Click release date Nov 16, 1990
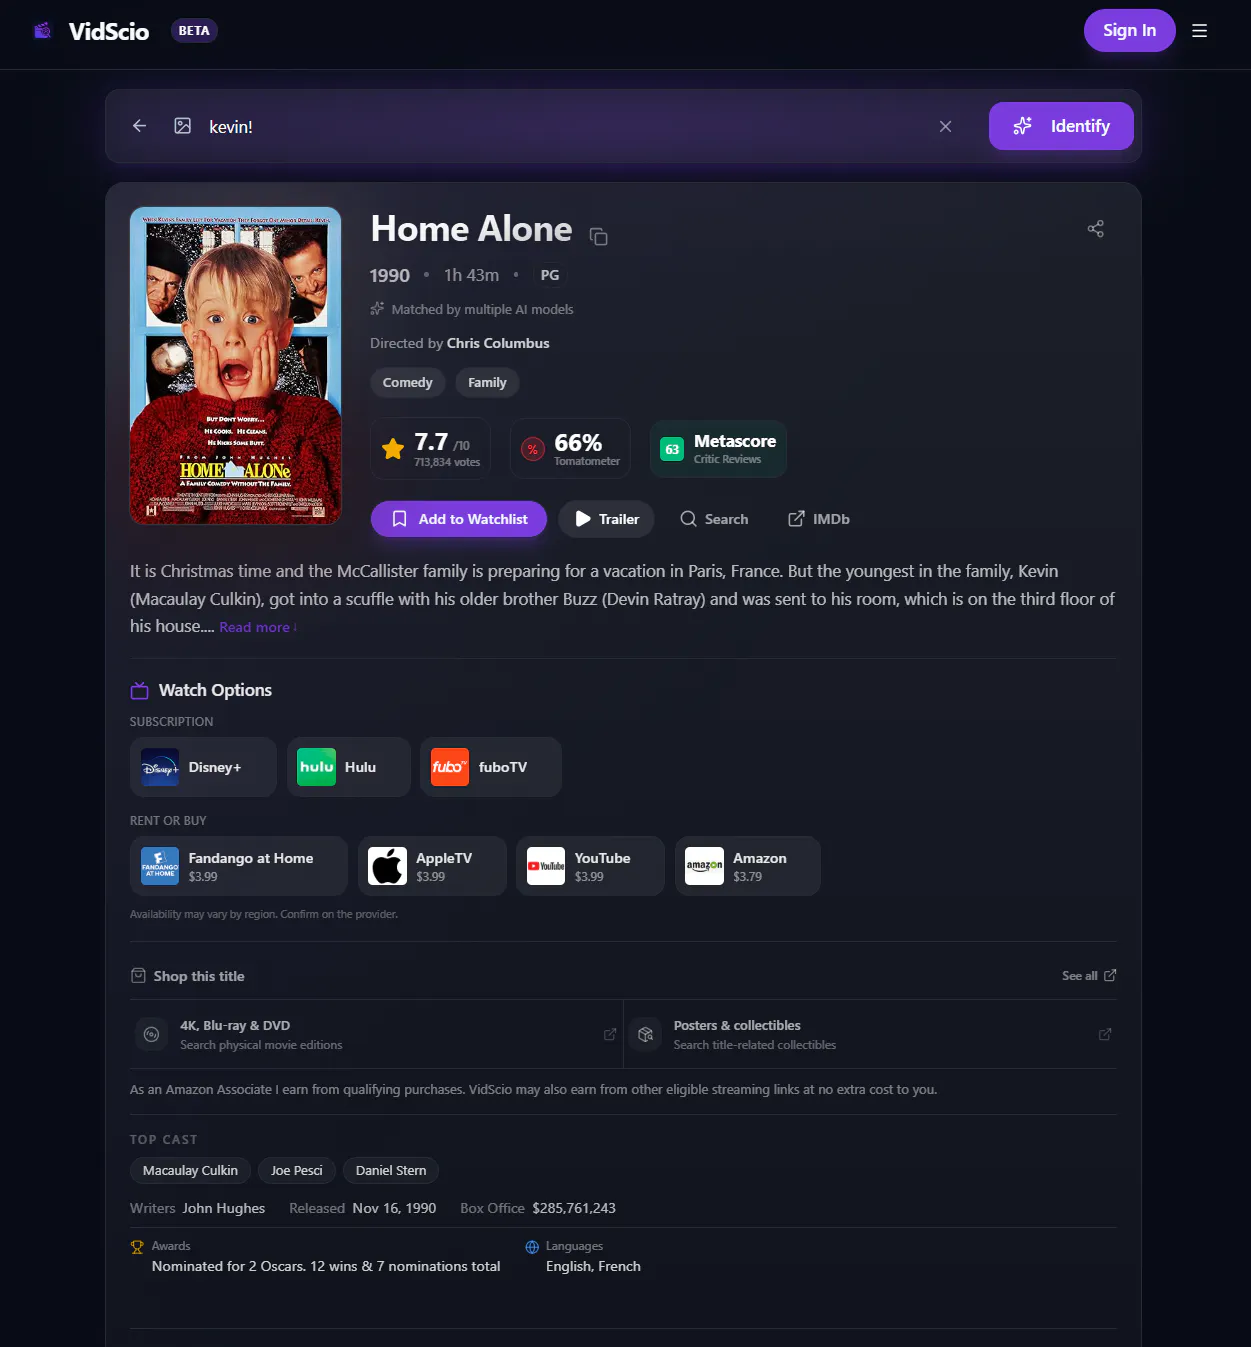 tap(394, 1209)
